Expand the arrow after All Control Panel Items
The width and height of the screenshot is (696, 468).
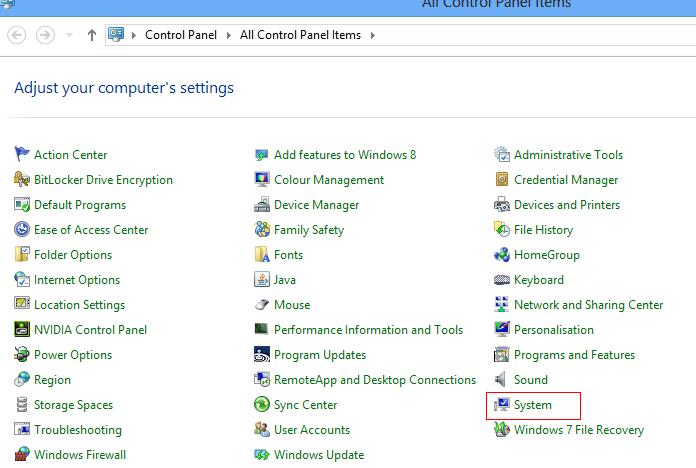[x=372, y=35]
